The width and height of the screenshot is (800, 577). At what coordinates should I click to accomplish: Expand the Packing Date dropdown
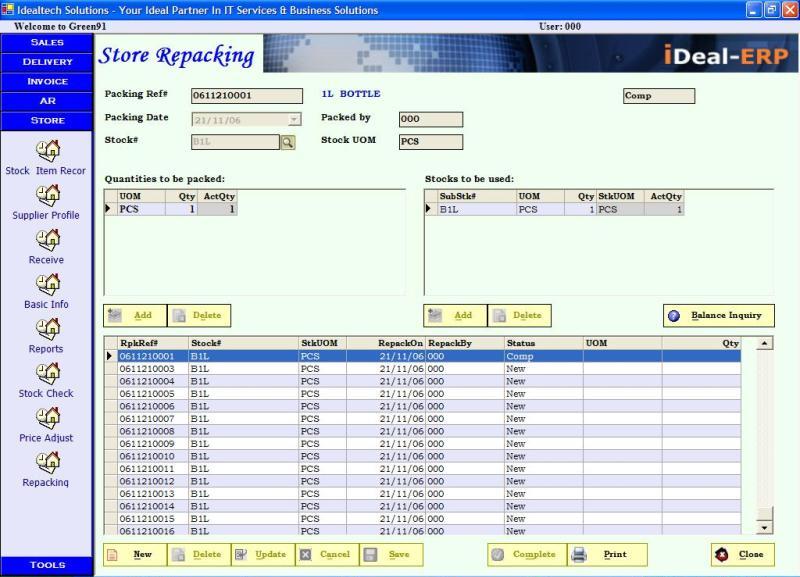pos(293,119)
